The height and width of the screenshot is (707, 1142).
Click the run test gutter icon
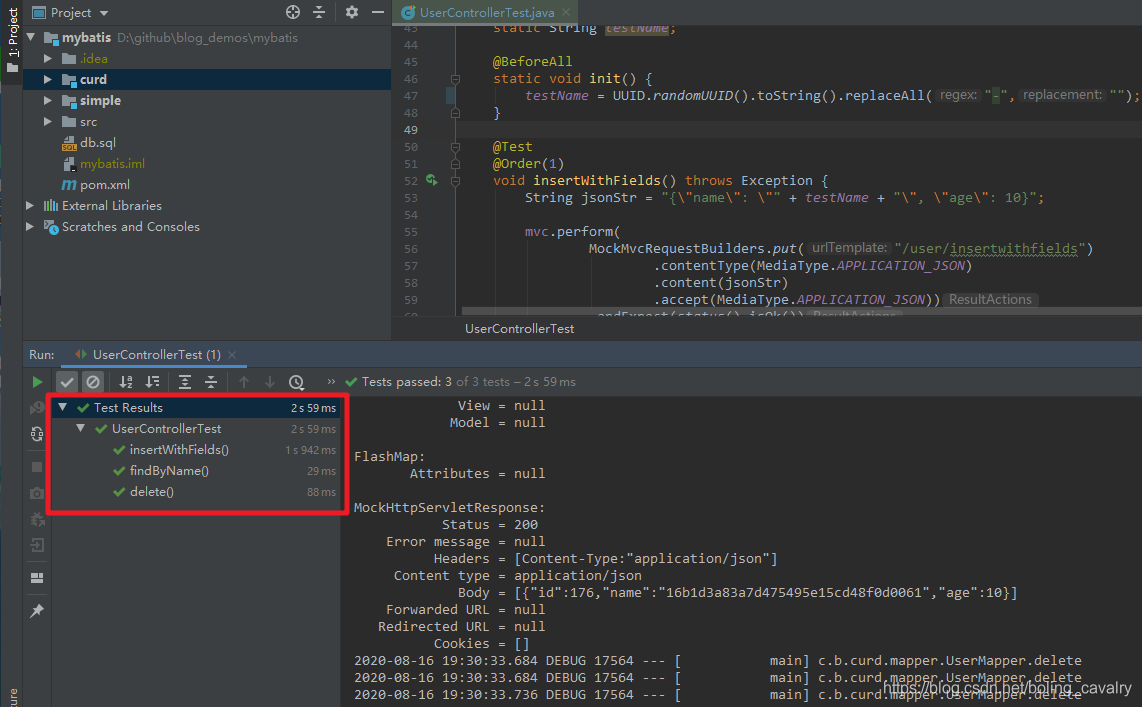pyautogui.click(x=432, y=180)
